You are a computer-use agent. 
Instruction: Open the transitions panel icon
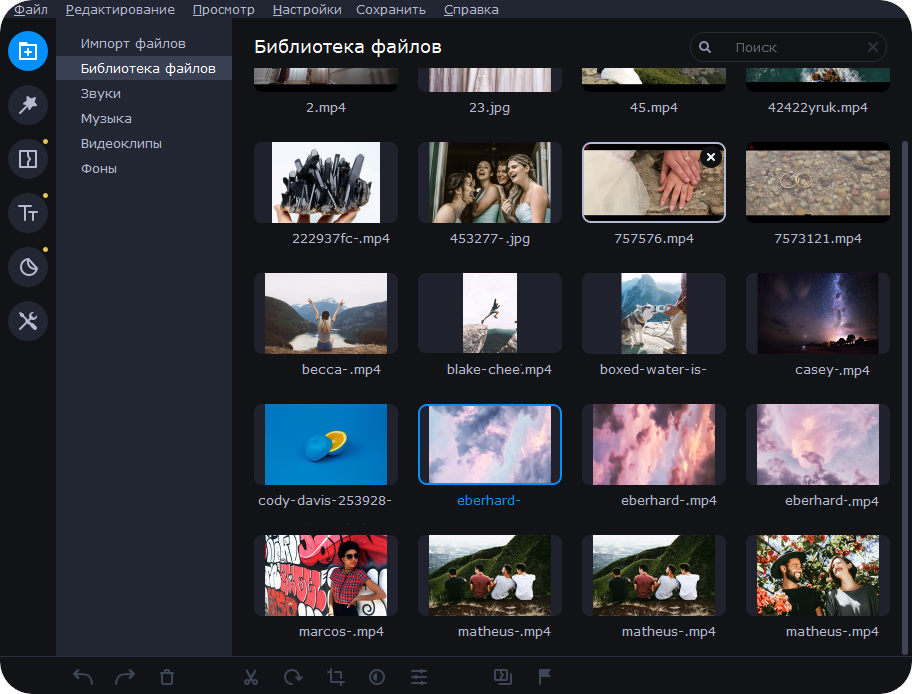28,159
